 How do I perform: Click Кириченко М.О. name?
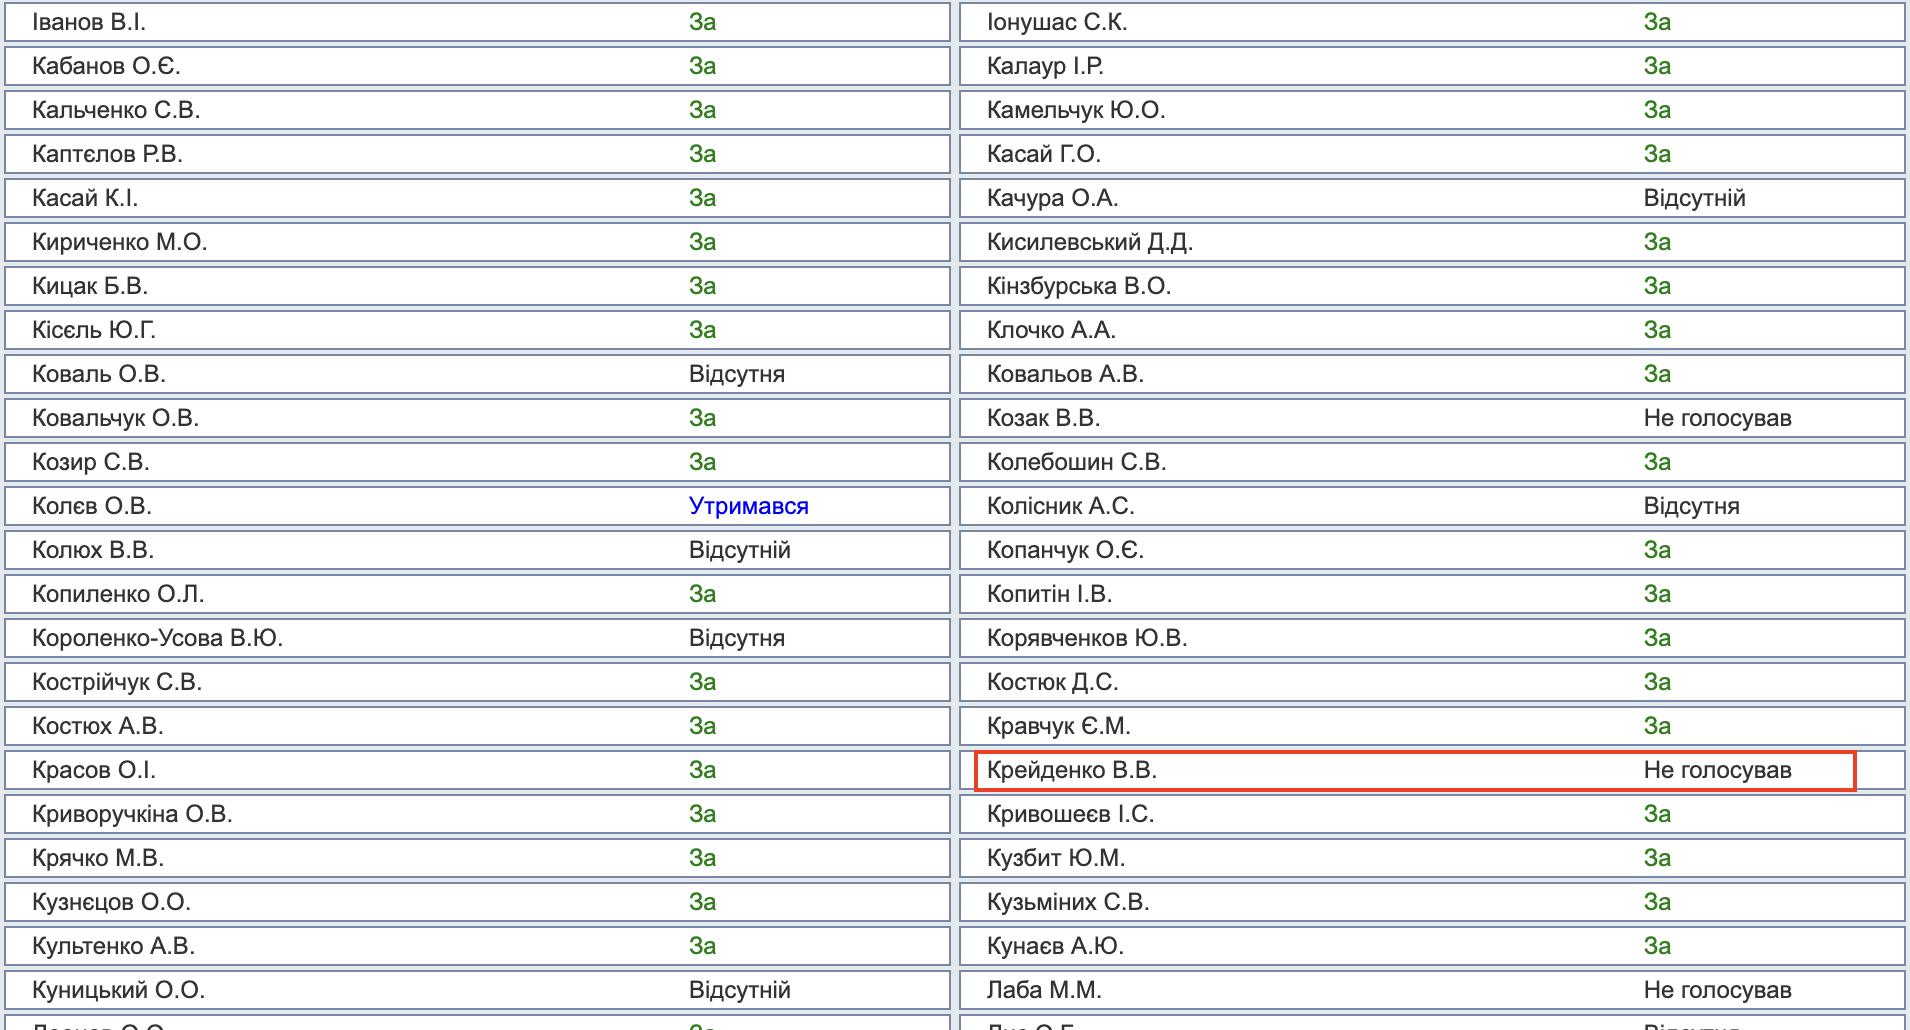coord(119,242)
